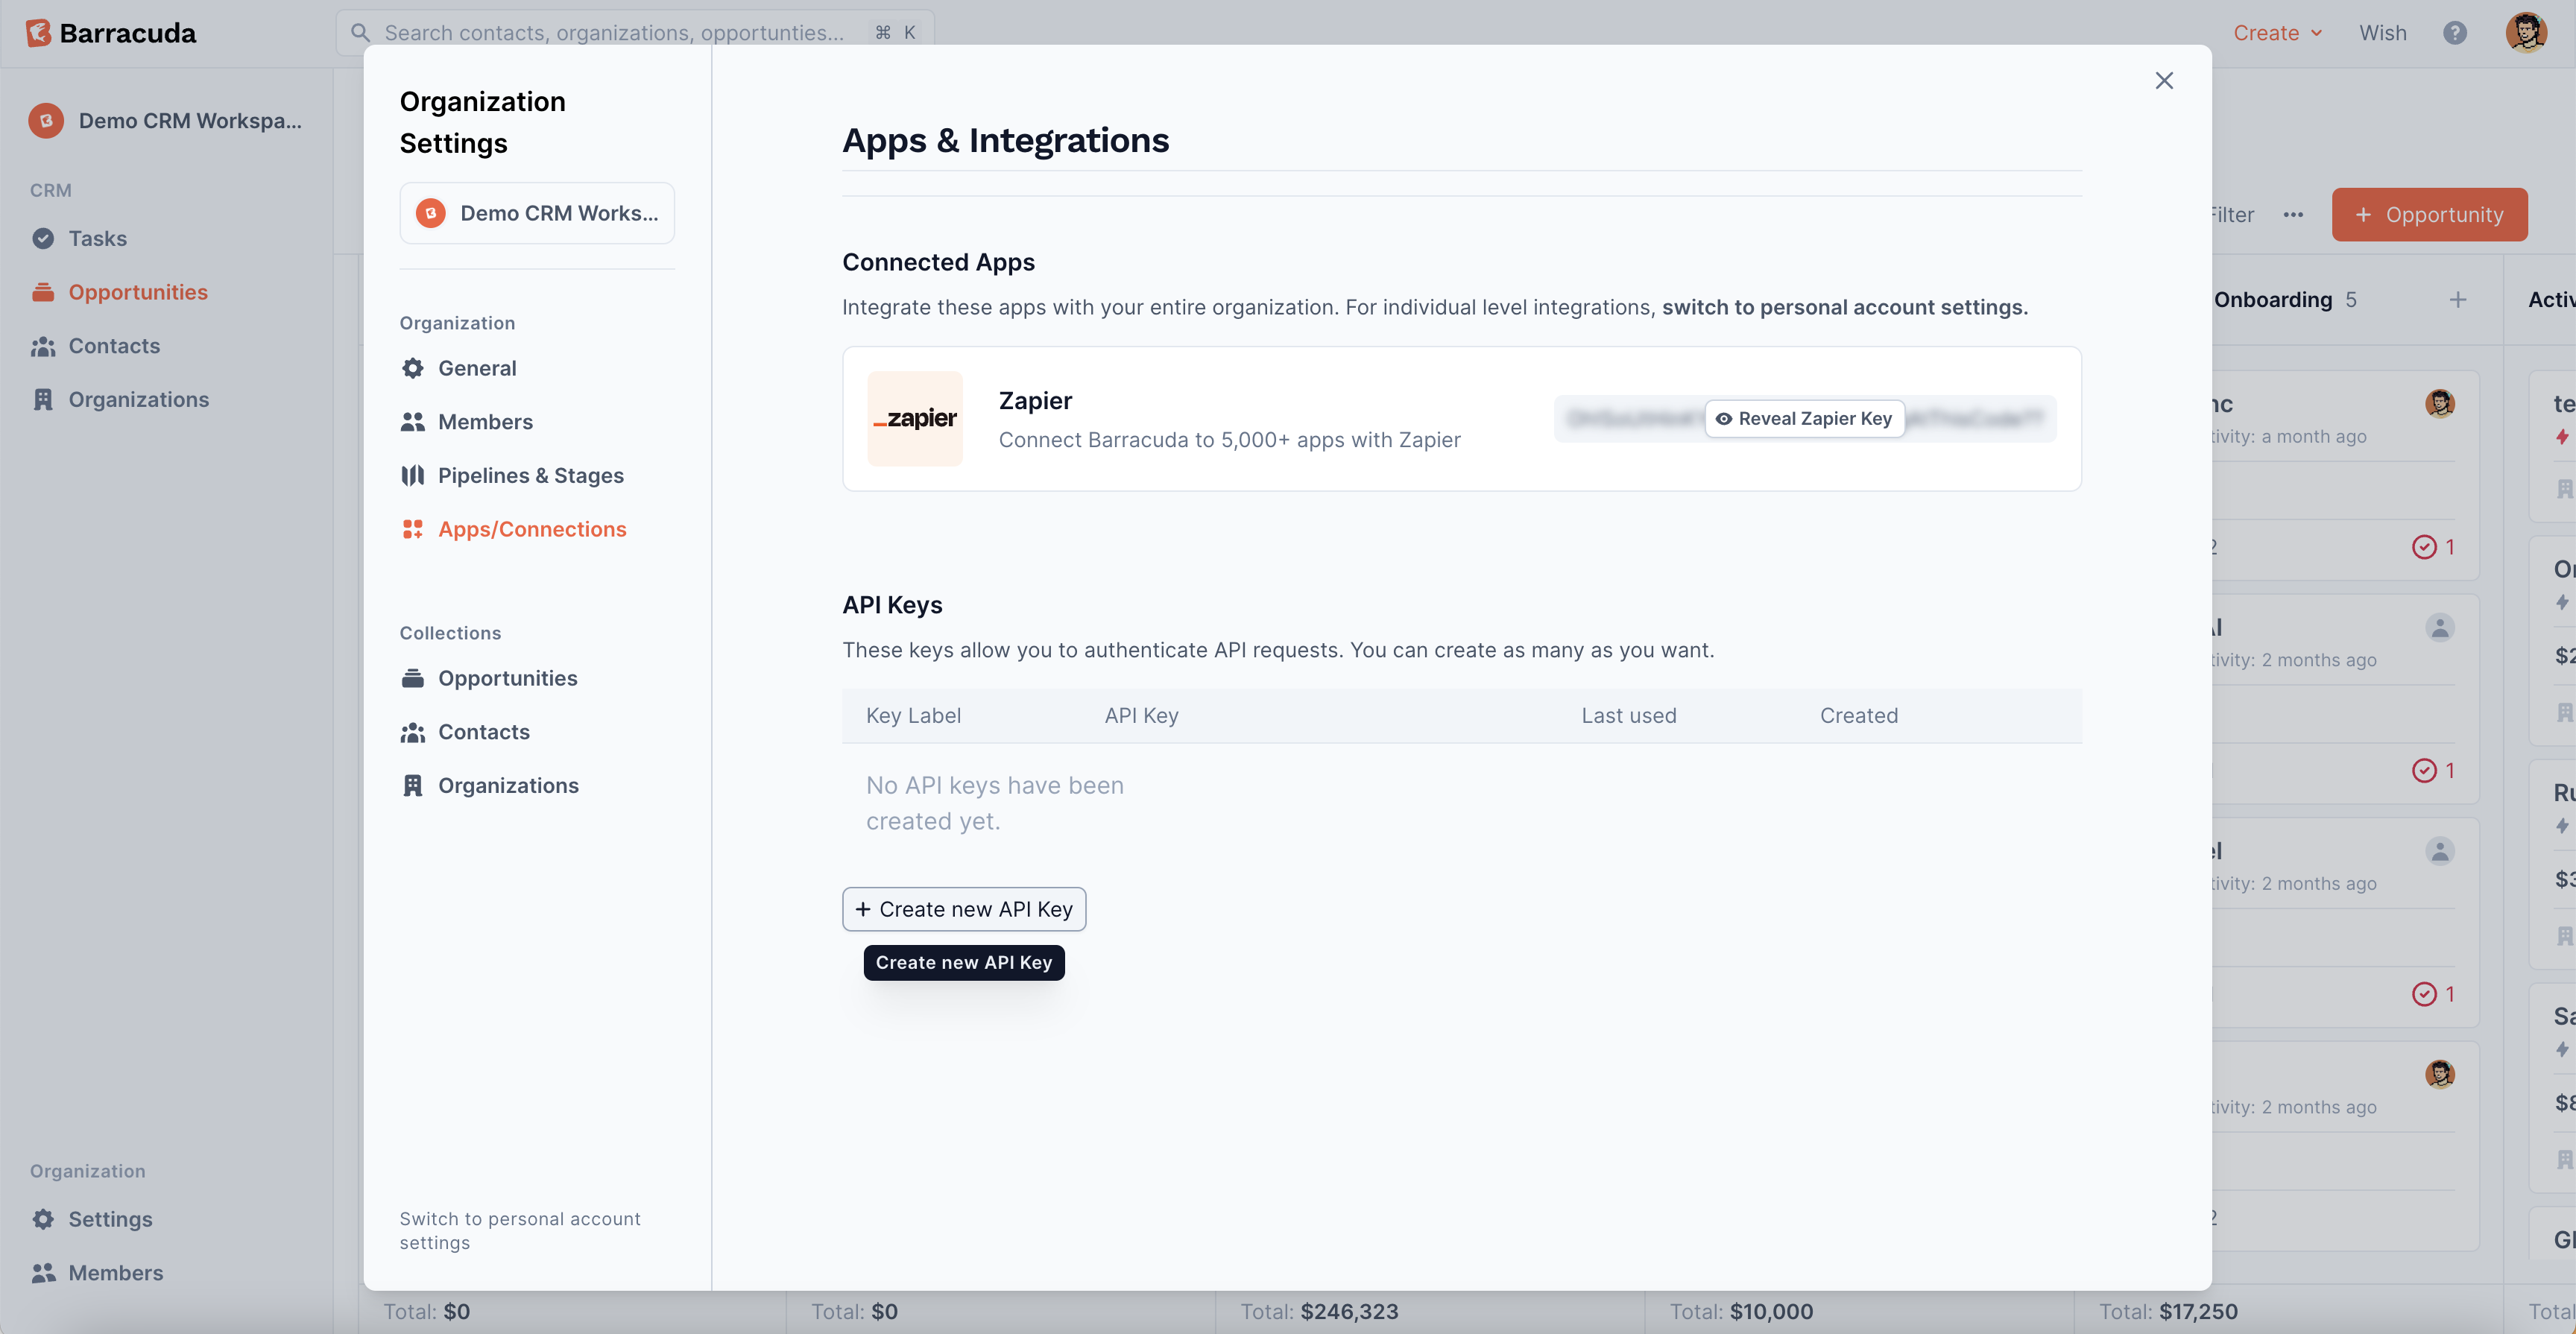Open Demo CRM workspace selector in settings
Image resolution: width=2576 pixels, height=1334 pixels.
(x=537, y=213)
